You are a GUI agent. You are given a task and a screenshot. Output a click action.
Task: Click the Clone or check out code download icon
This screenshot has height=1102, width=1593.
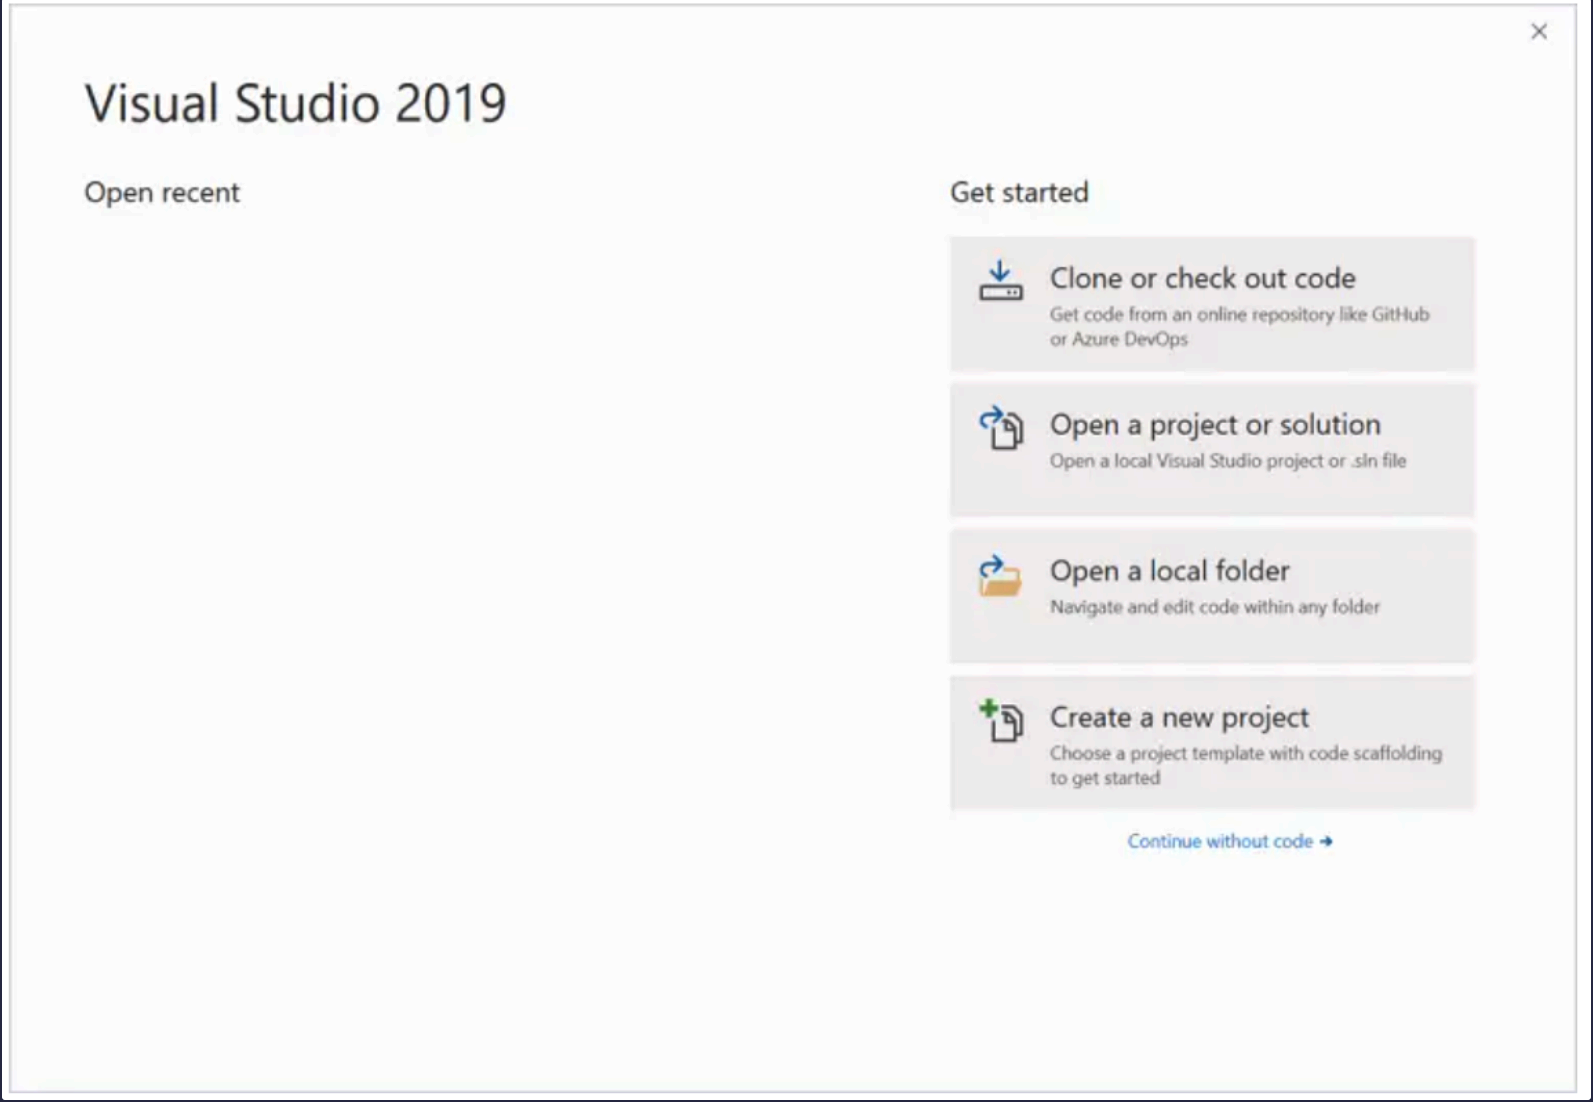pos(1000,281)
